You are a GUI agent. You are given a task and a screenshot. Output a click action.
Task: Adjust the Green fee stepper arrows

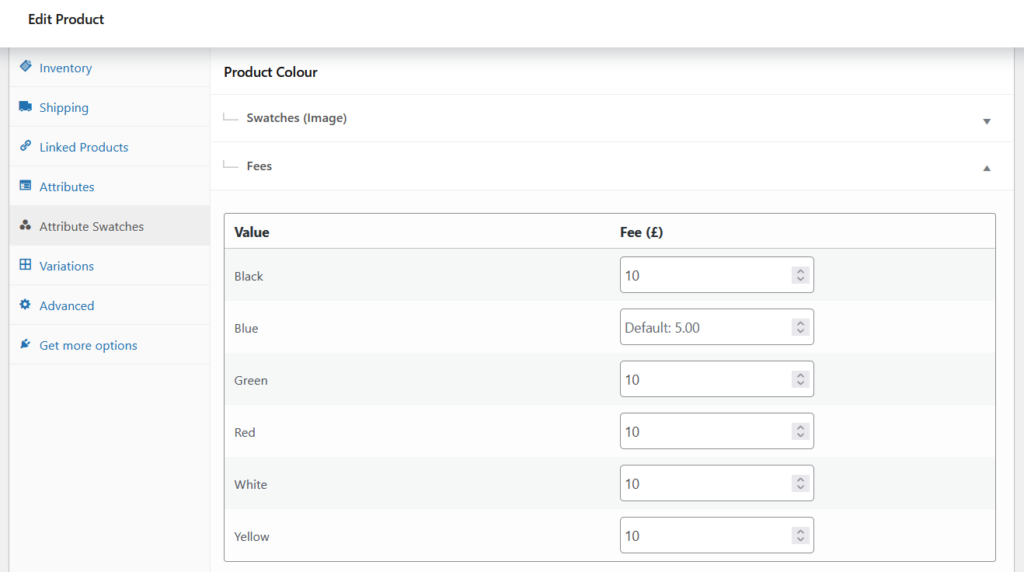(x=800, y=379)
